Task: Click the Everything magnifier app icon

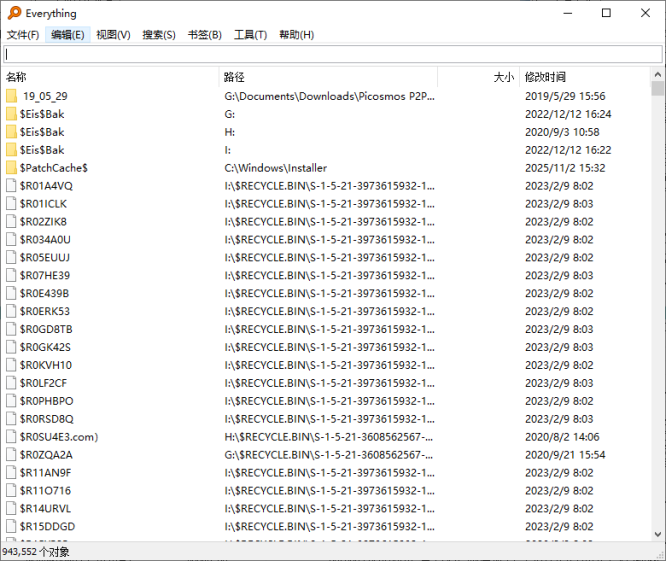Action: coord(14,13)
